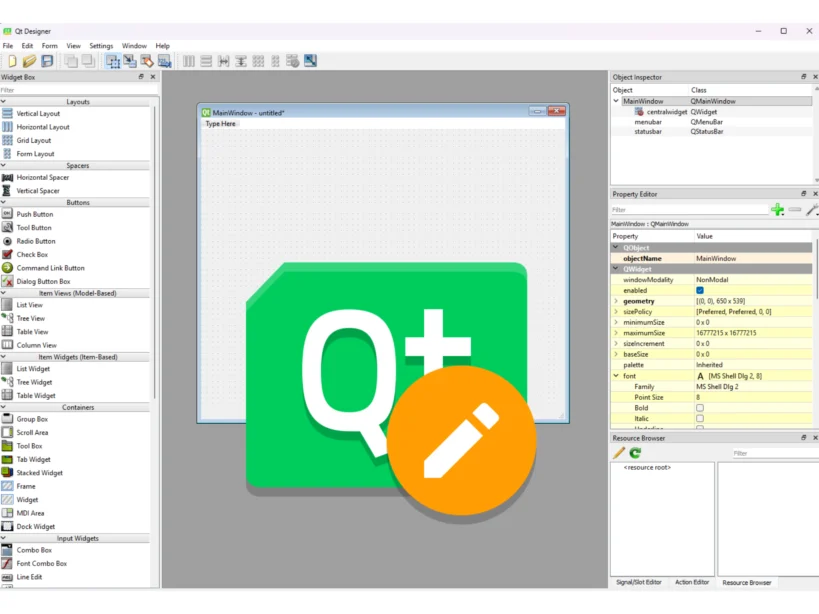
Task: Select Check Box in Widget Box
Action: pyautogui.click(x=32, y=254)
